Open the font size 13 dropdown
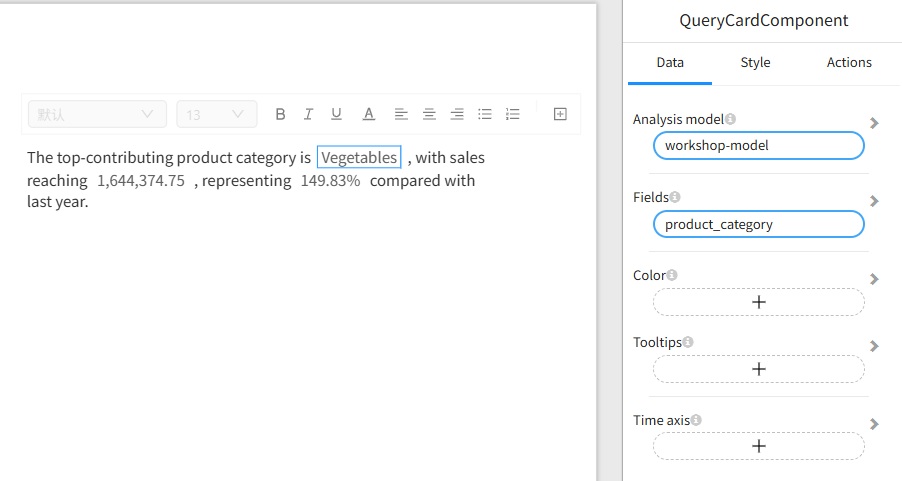The image size is (902, 481). (216, 114)
